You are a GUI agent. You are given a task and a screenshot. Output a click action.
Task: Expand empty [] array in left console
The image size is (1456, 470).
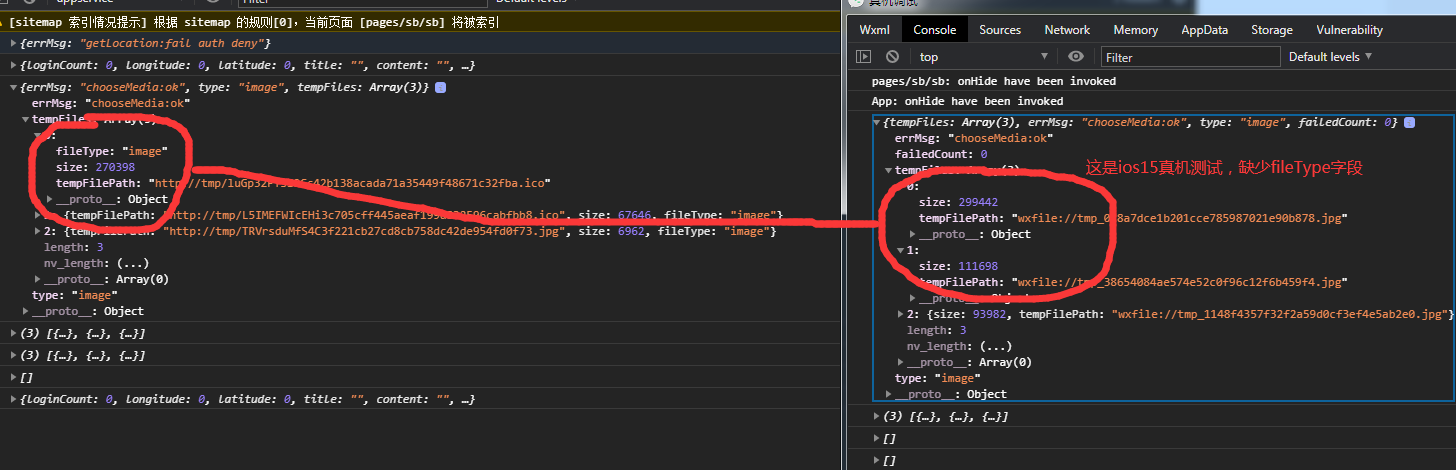13,377
